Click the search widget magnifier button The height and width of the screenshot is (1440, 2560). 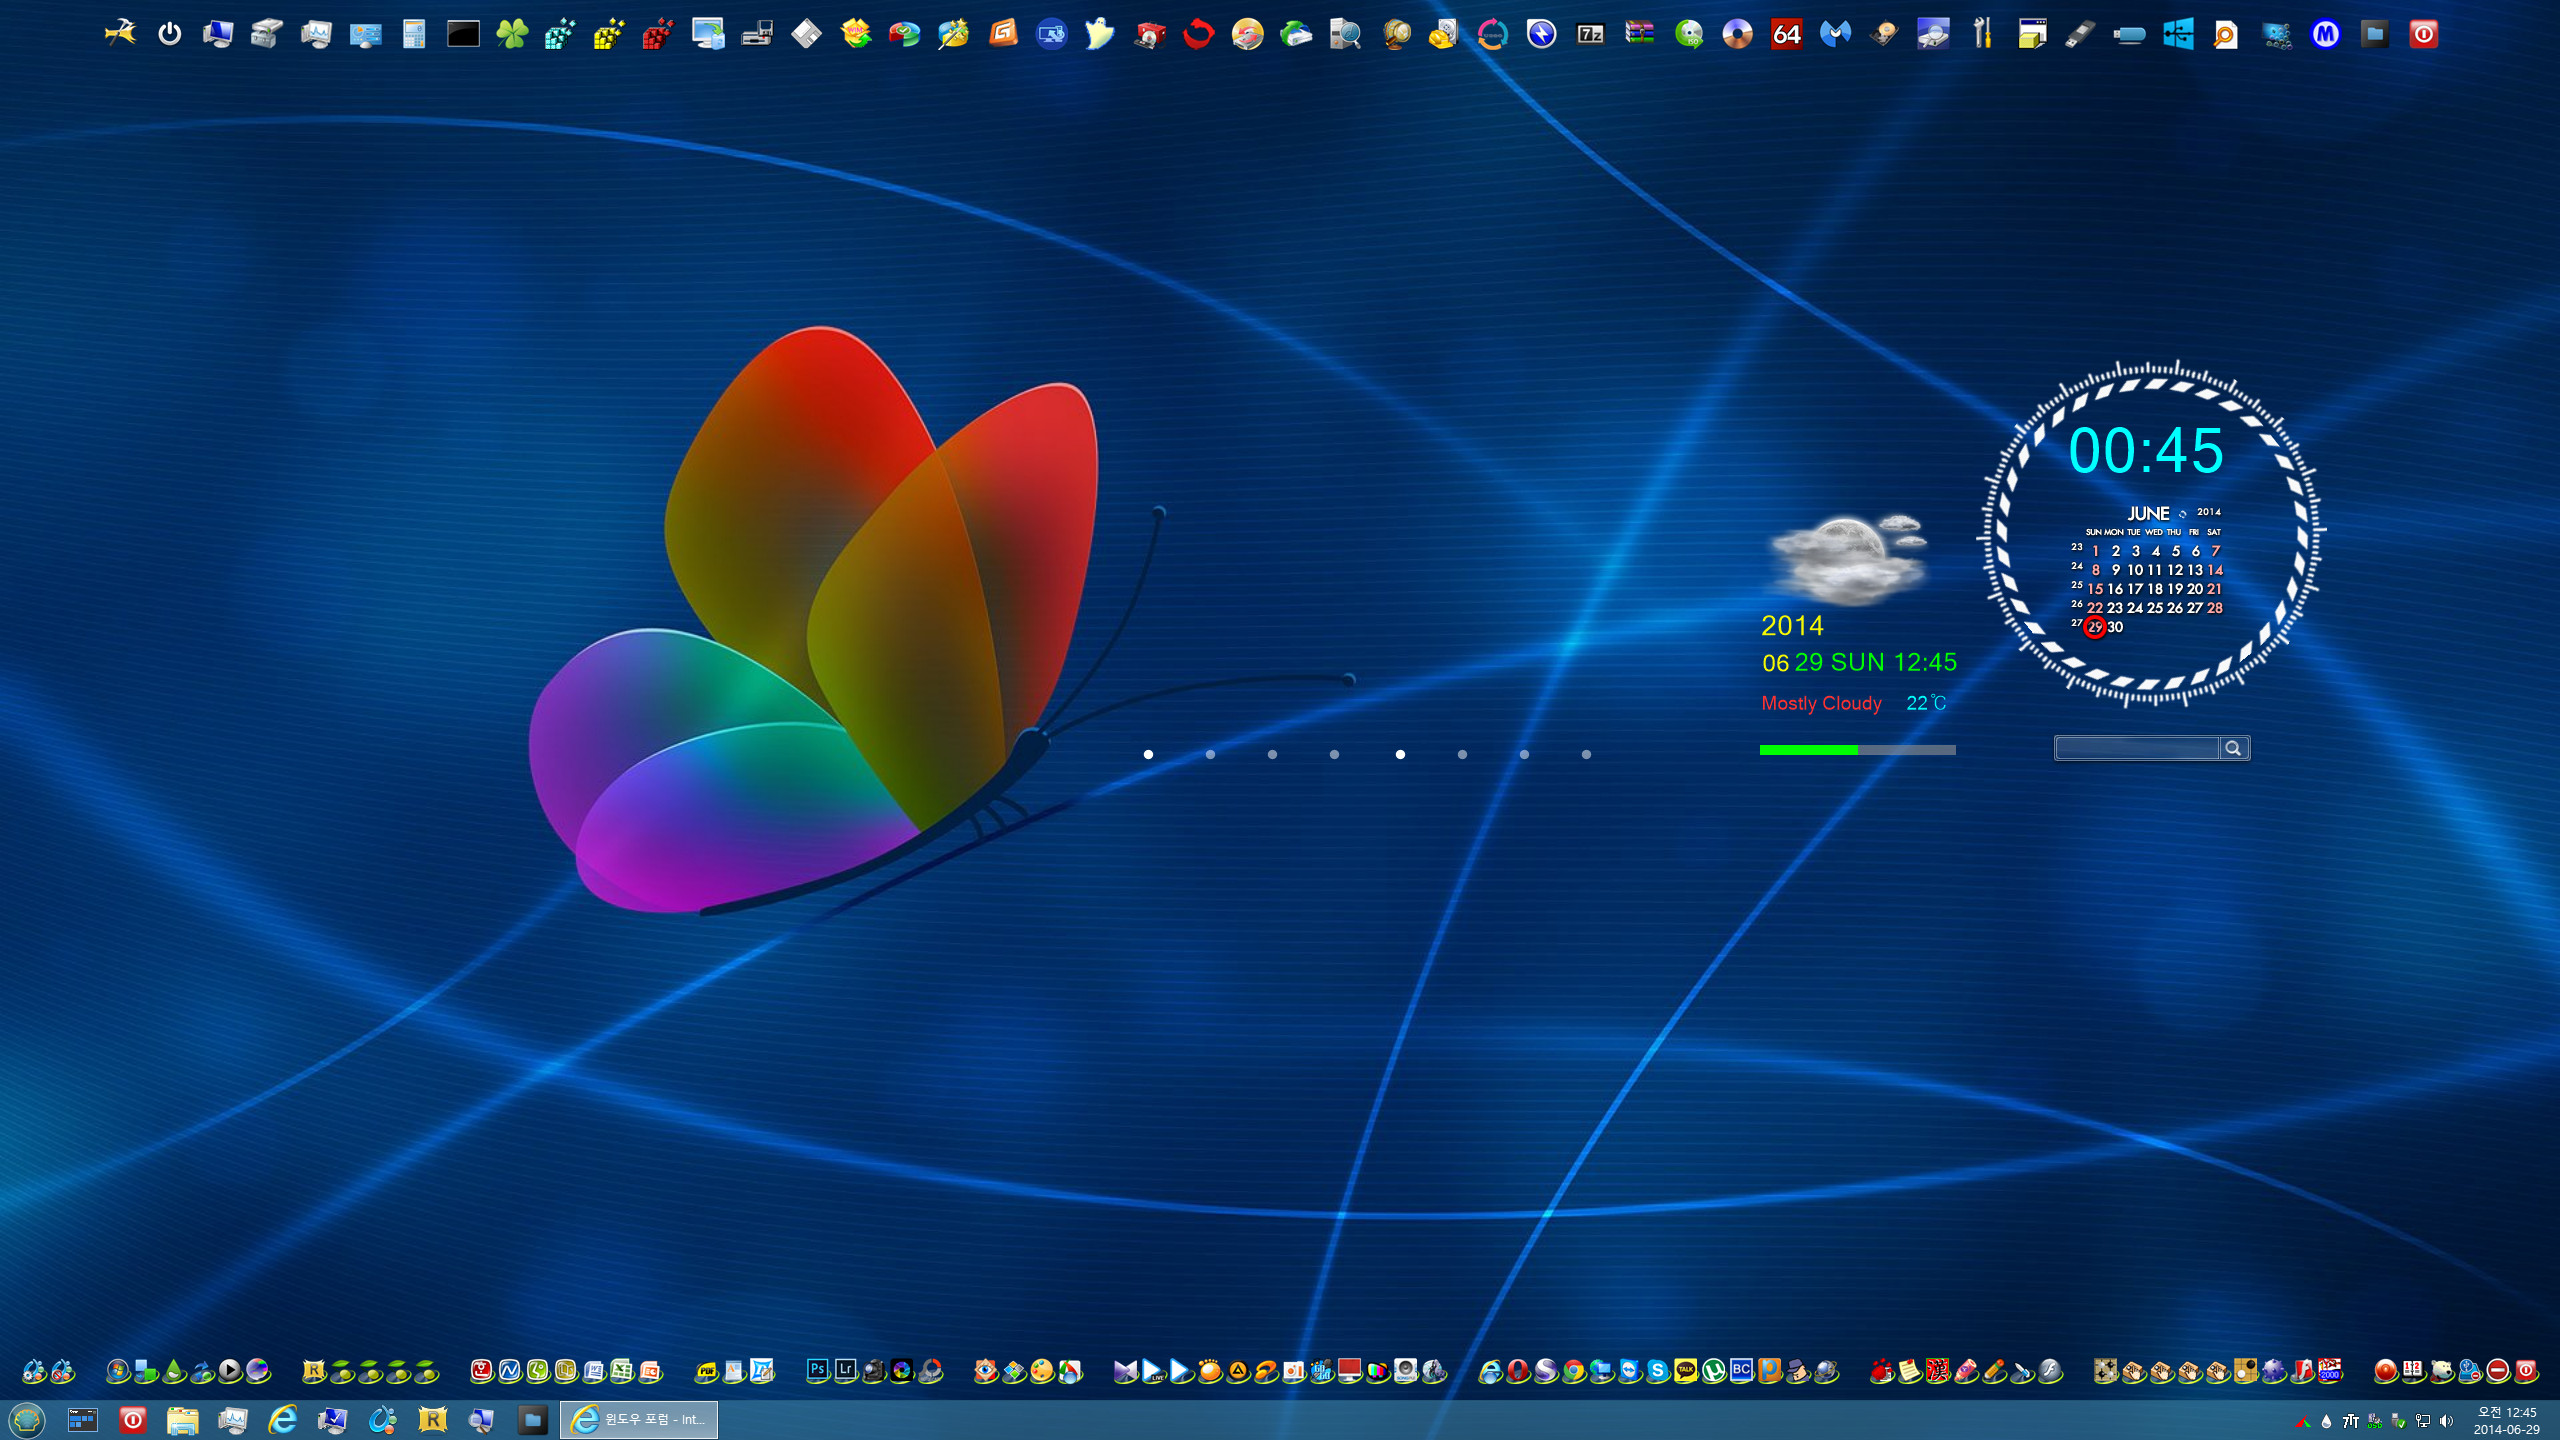coord(2233,748)
